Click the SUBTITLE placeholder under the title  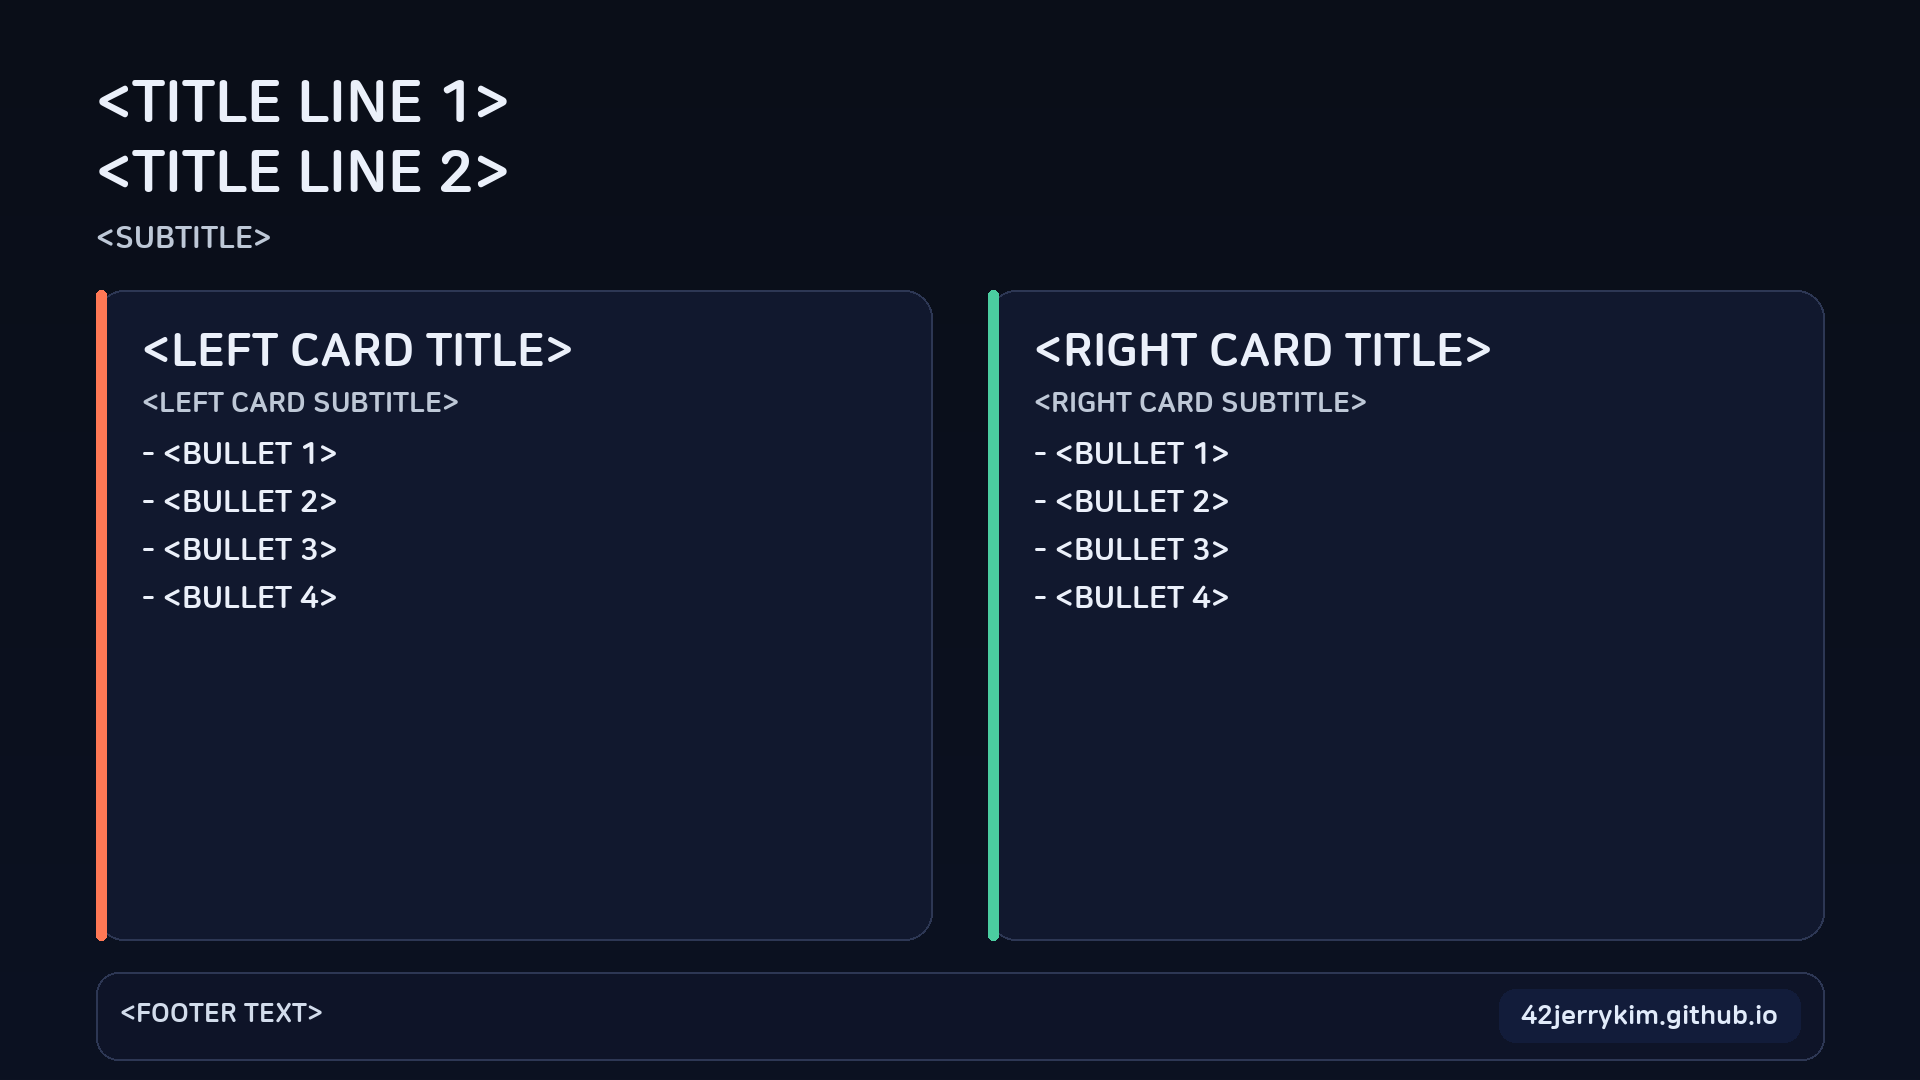coord(184,238)
